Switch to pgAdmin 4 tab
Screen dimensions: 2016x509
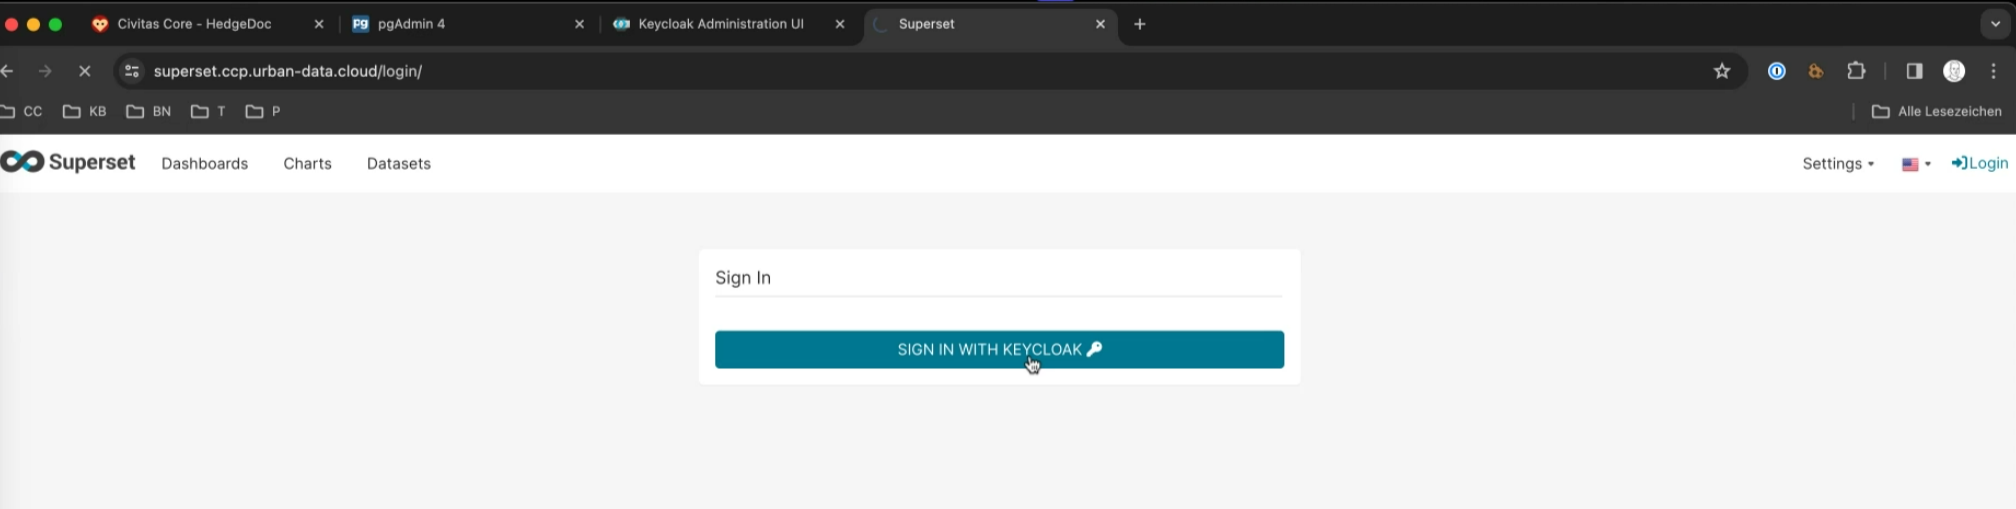[x=411, y=24]
